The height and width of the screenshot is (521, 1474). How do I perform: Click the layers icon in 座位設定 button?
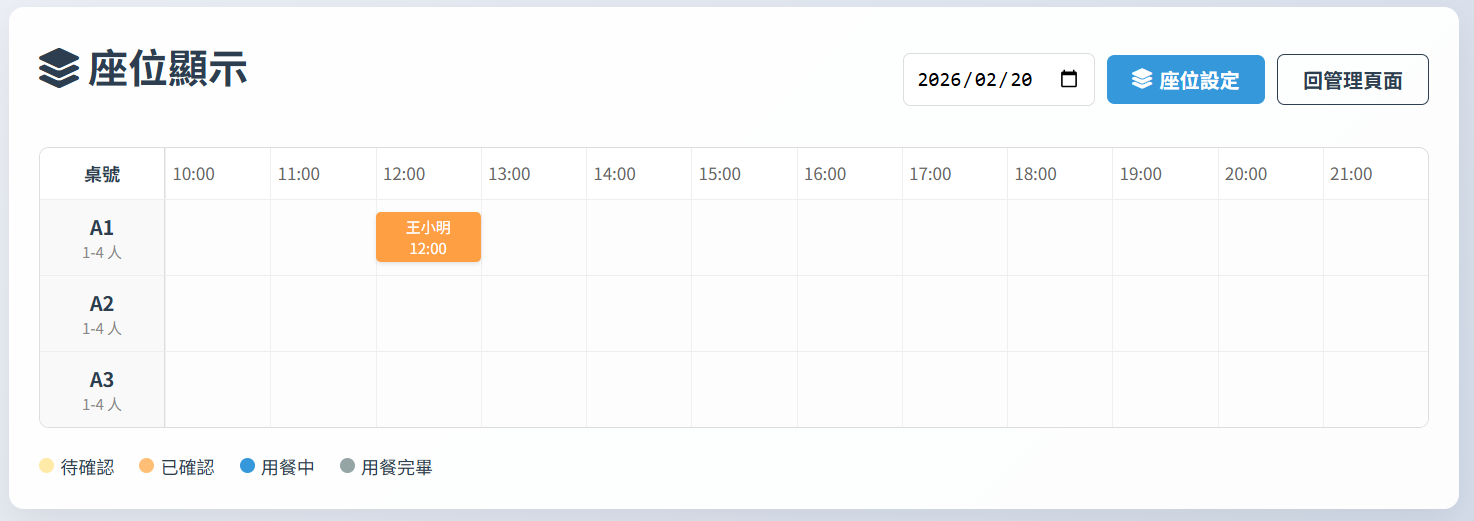click(1142, 79)
